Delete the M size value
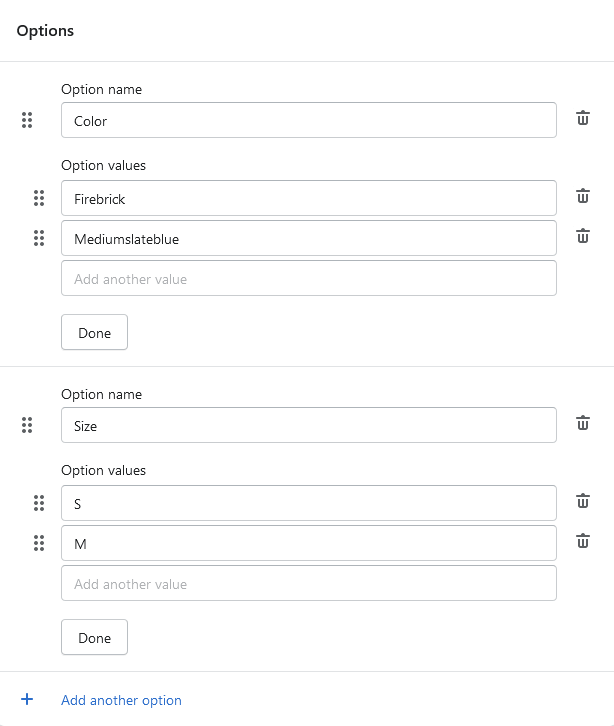The width and height of the screenshot is (614, 726). pyautogui.click(x=583, y=542)
